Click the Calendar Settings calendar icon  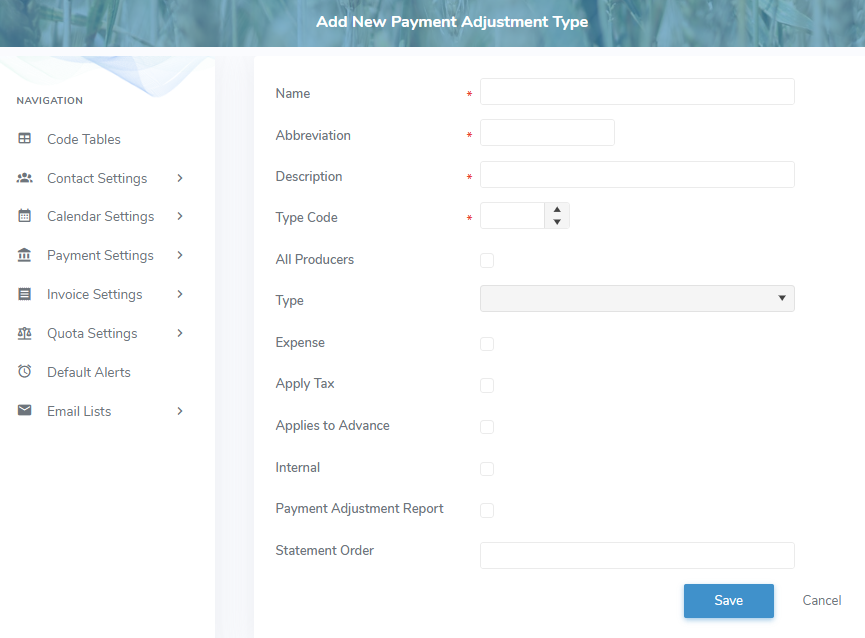tap(25, 216)
